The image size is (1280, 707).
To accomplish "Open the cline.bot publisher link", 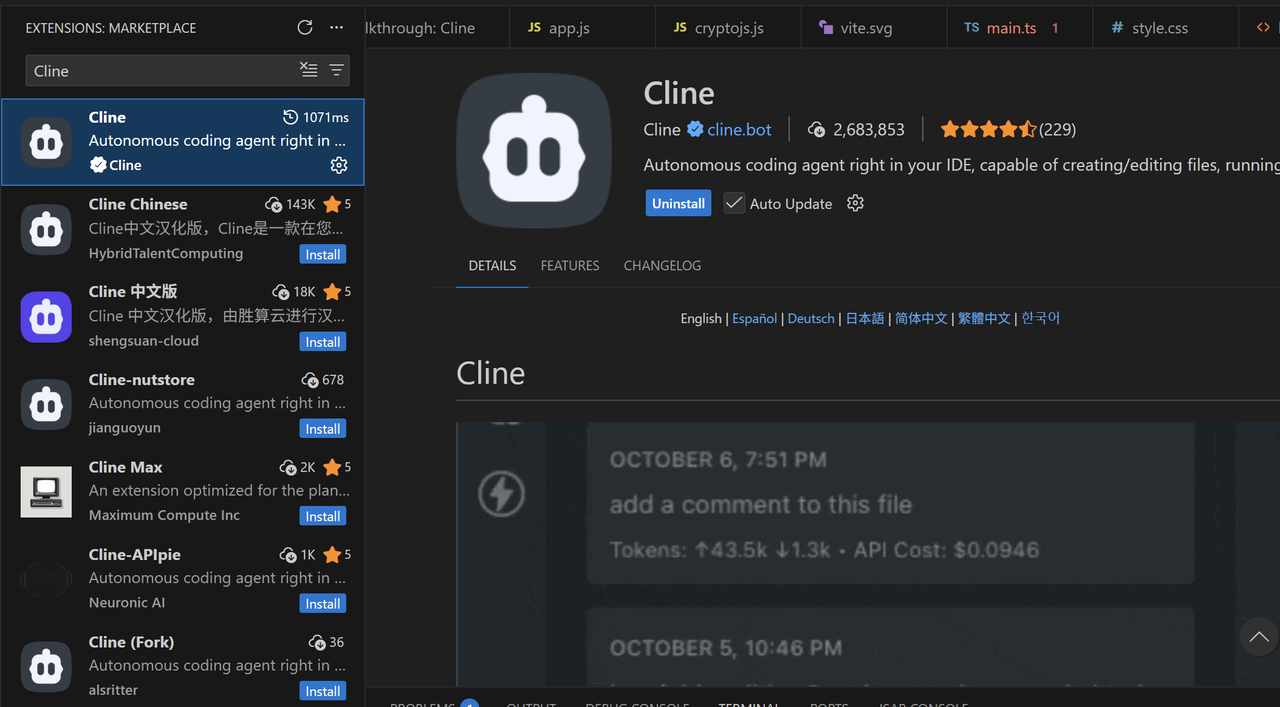I will pos(739,129).
